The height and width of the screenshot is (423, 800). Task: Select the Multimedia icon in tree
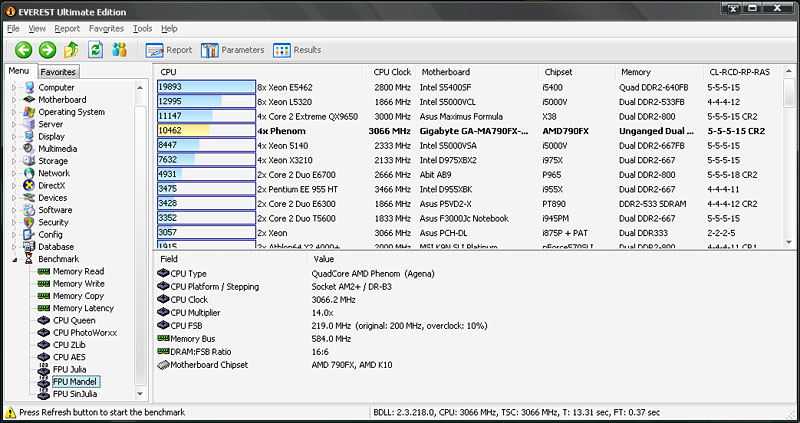30,148
